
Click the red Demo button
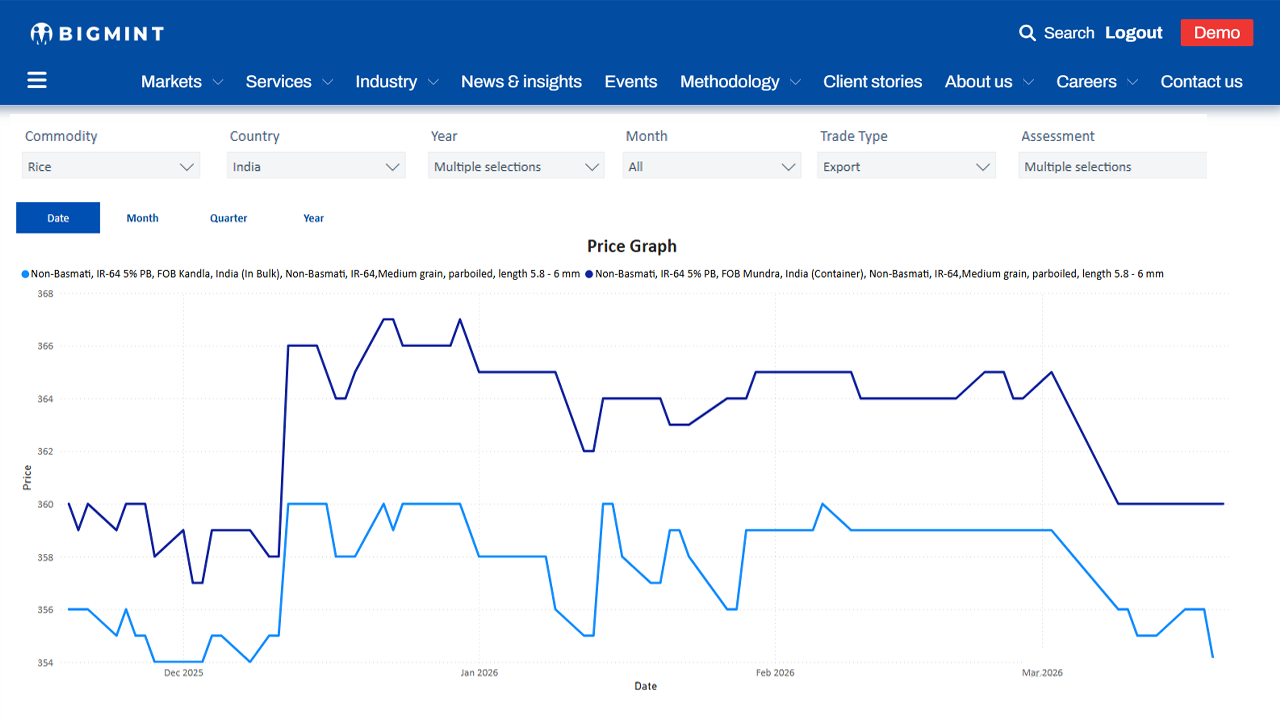click(x=1216, y=33)
